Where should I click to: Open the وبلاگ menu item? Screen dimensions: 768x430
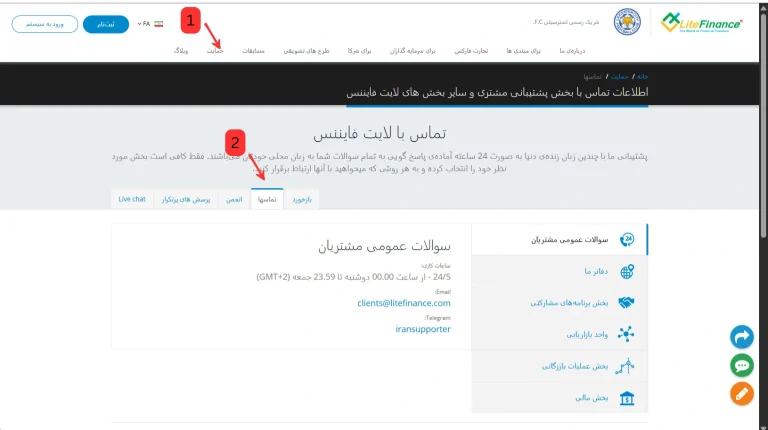click(x=181, y=51)
